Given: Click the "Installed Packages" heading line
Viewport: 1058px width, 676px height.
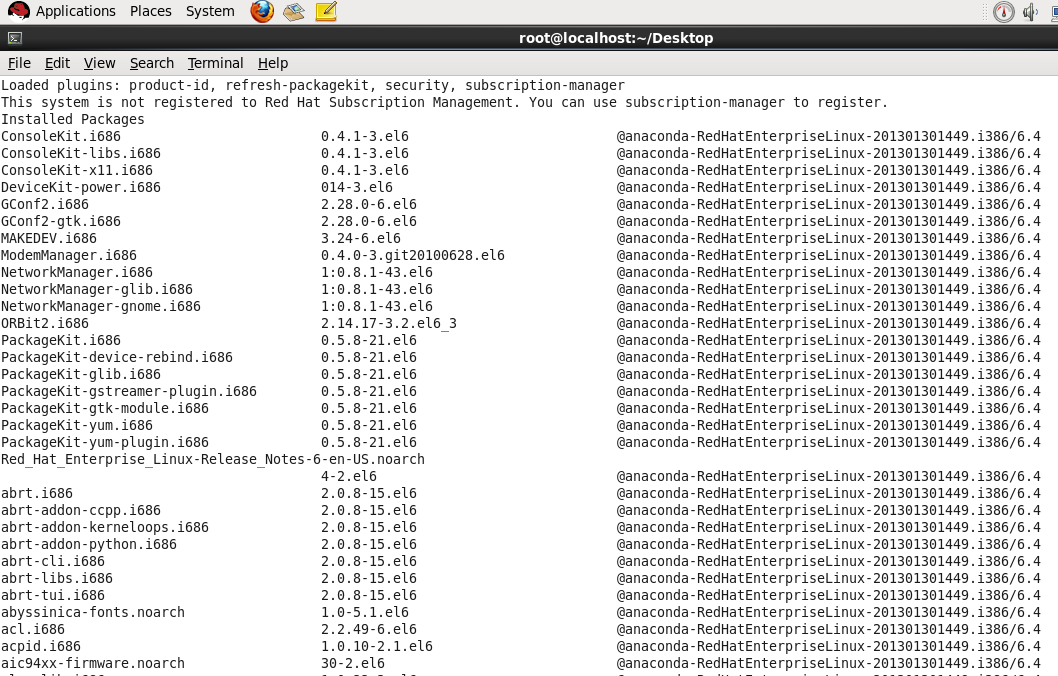Looking at the screenshot, I should pos(73,119).
